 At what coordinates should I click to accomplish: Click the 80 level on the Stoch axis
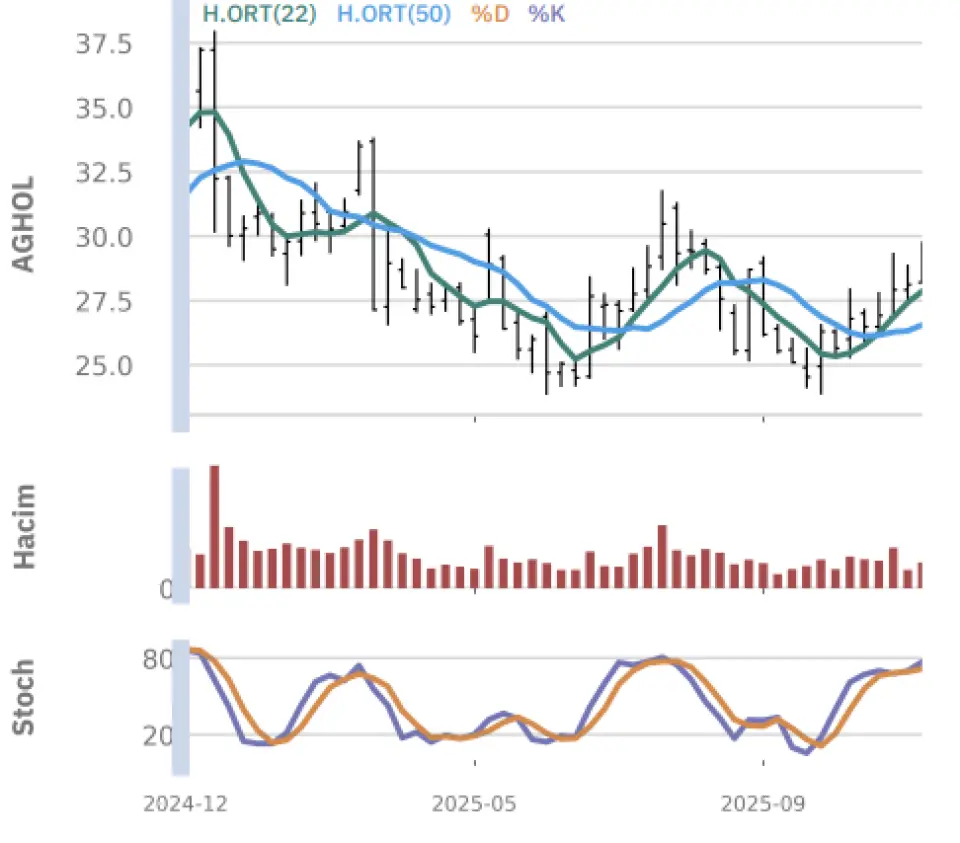tap(160, 659)
